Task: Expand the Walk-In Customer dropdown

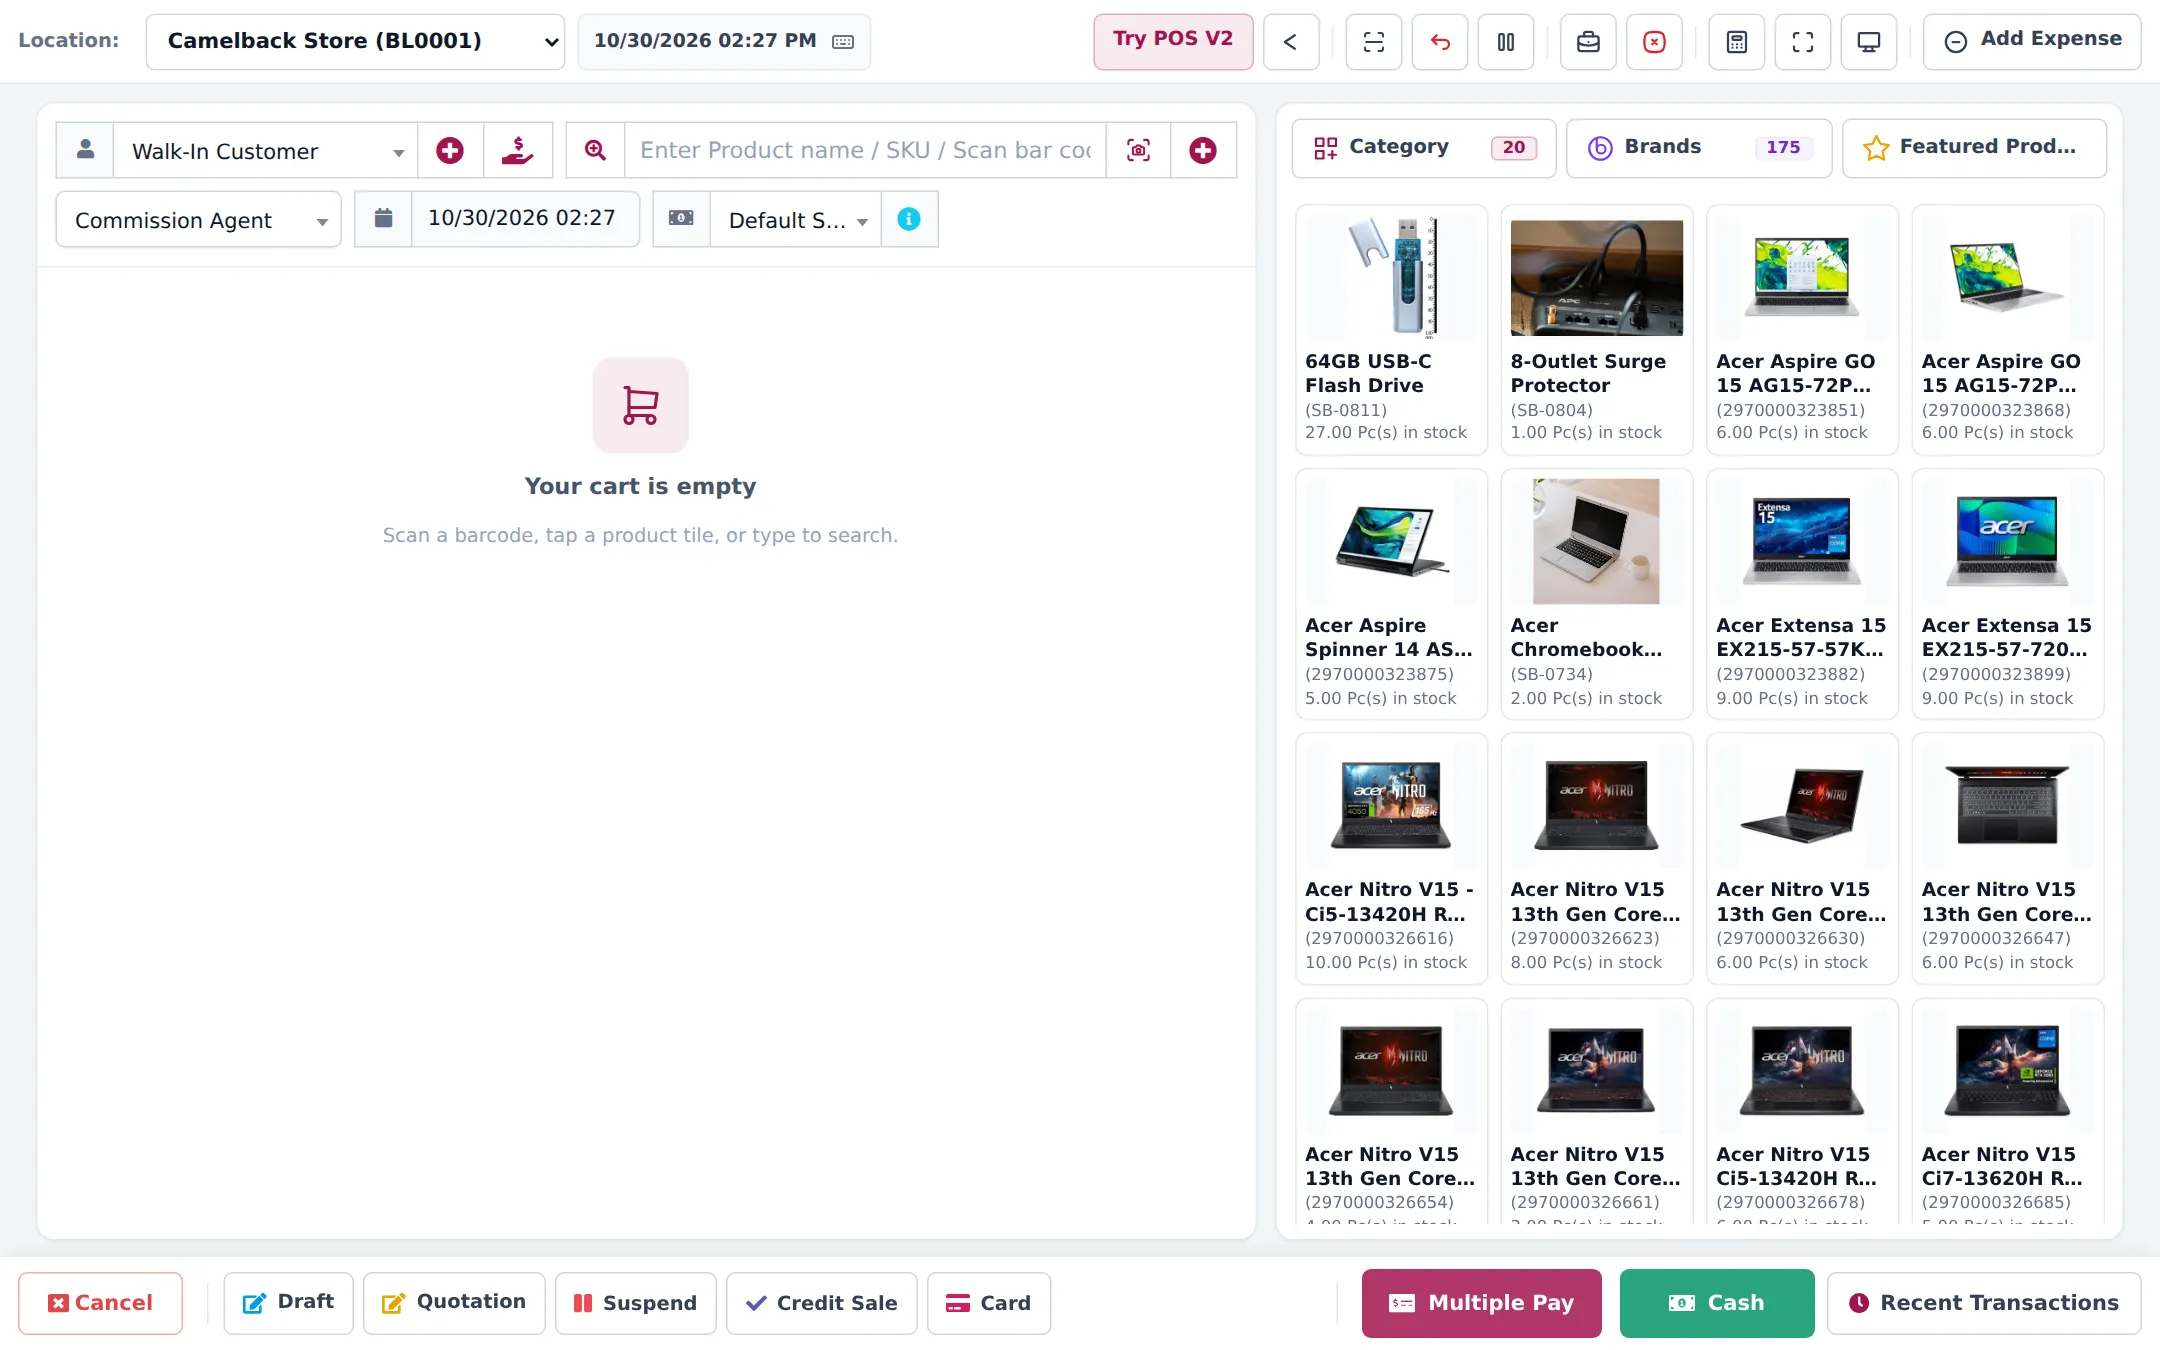Action: click(x=265, y=150)
